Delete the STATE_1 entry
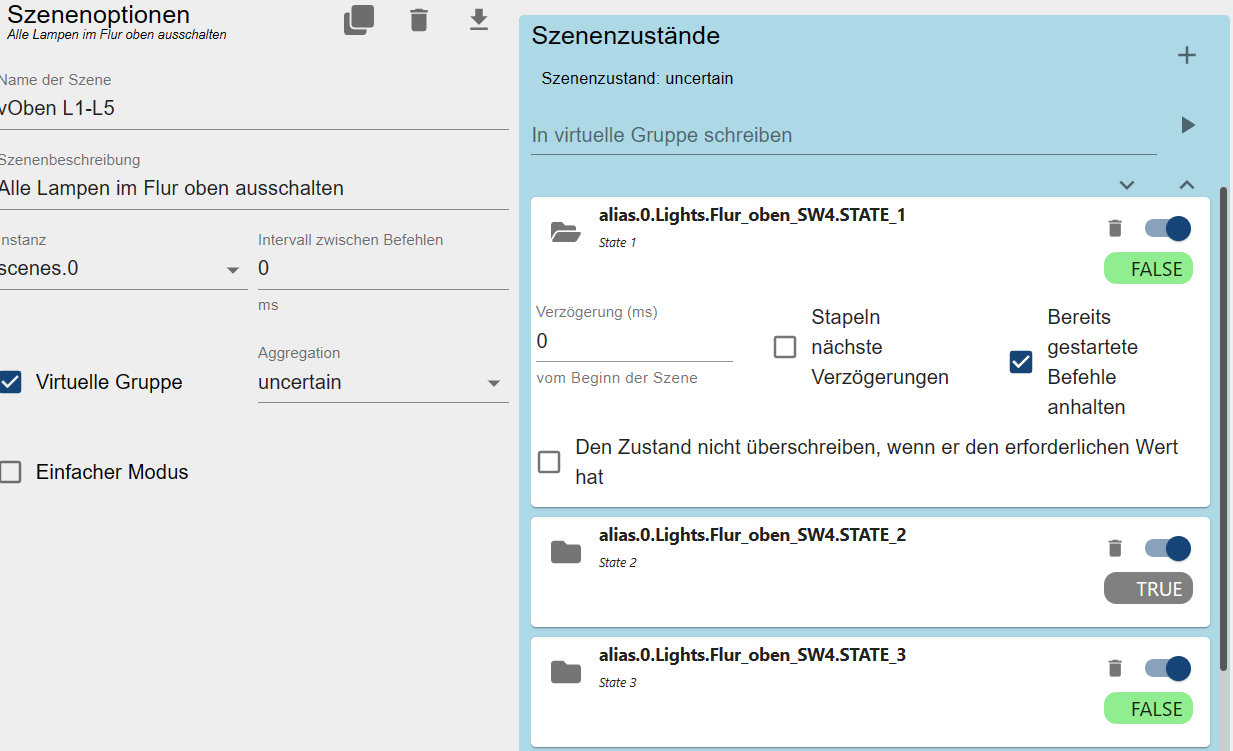Screen dimensions: 1233x751 coord(1115,229)
